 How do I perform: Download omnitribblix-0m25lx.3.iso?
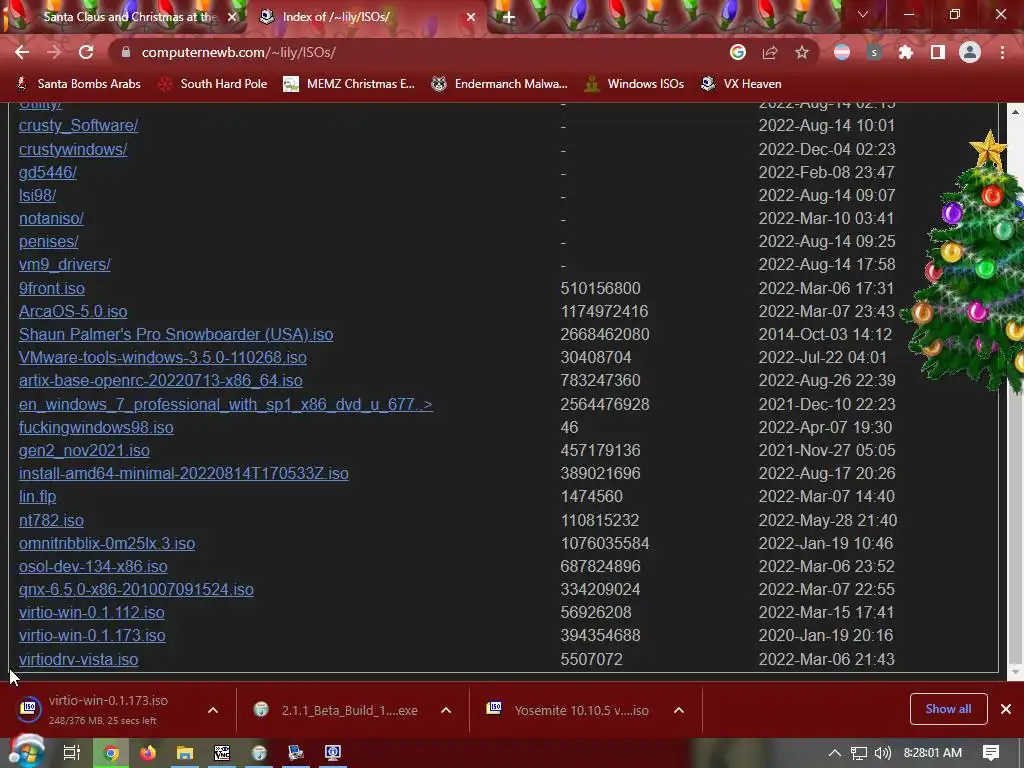coord(107,543)
